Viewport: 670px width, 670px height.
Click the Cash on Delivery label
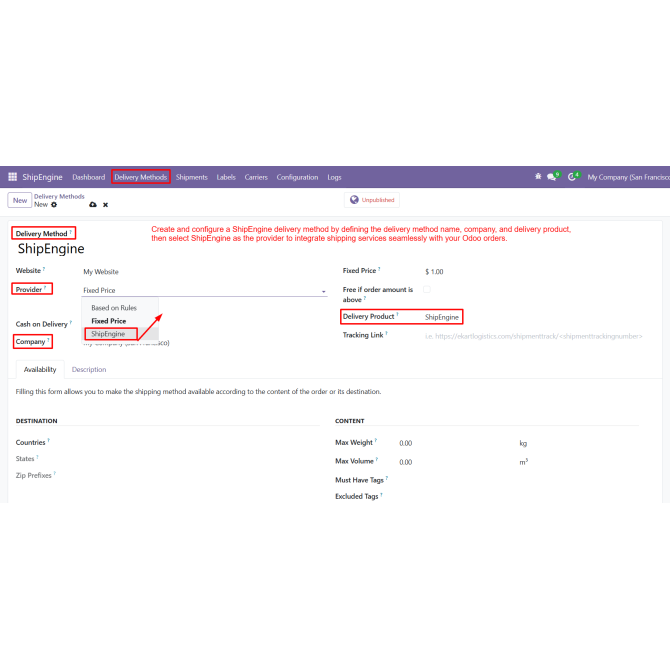[41, 324]
